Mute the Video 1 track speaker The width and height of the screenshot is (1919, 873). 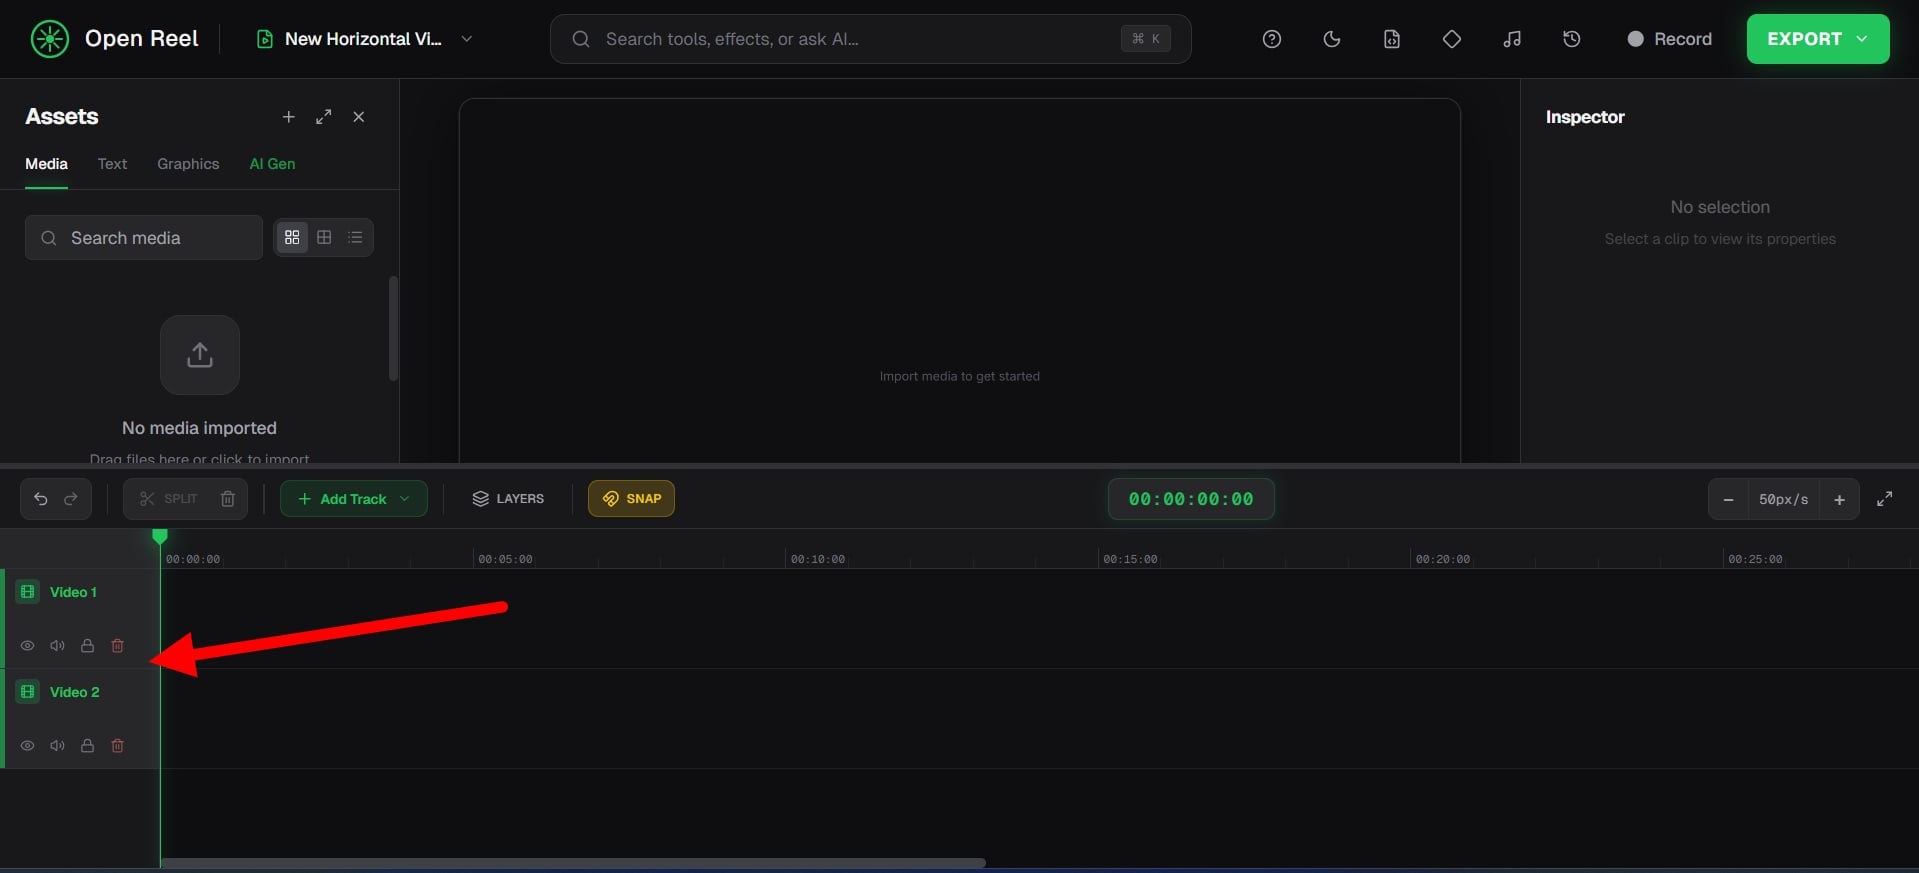tap(58, 646)
